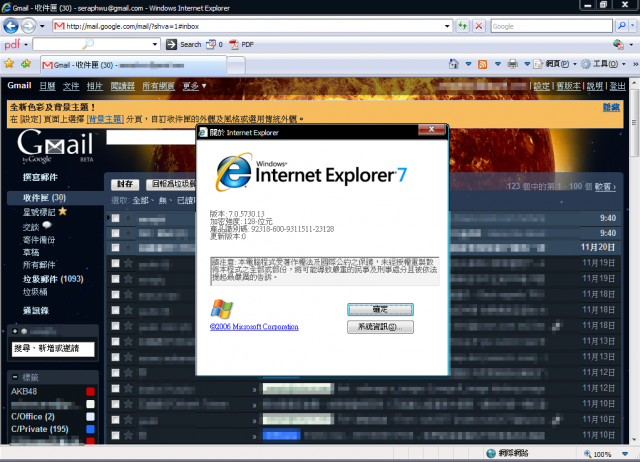This screenshot has width=640, height=462.
Task: Tick checkbox for first 11月19日 message
Action: 116,263
